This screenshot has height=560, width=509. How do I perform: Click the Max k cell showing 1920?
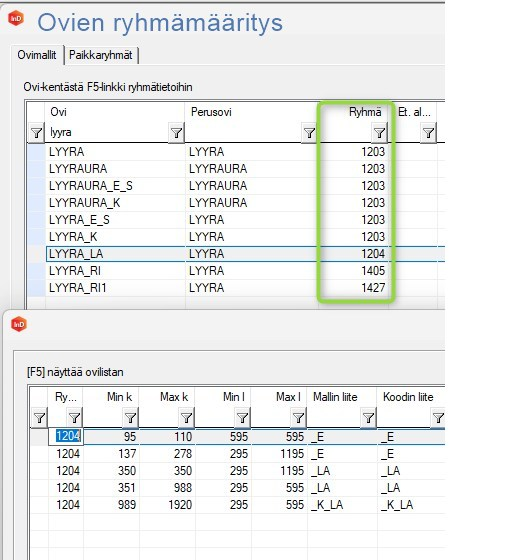point(180,505)
